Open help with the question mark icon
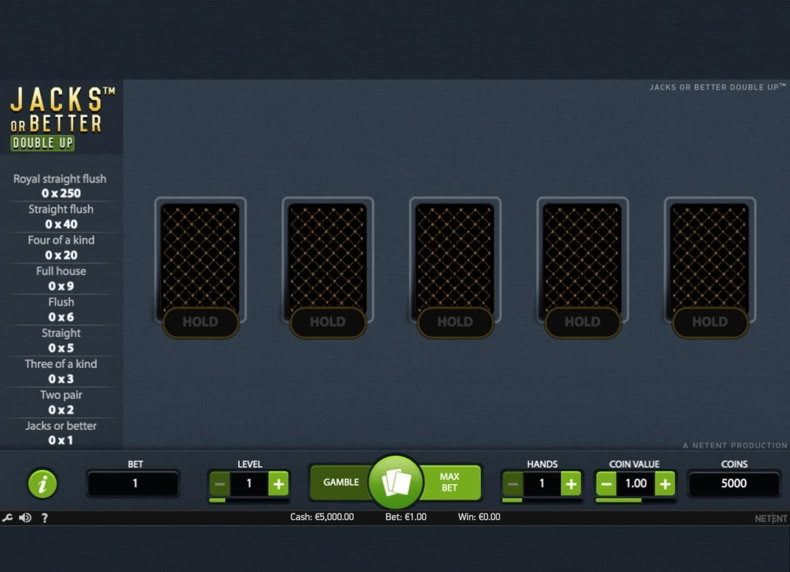 [44, 518]
